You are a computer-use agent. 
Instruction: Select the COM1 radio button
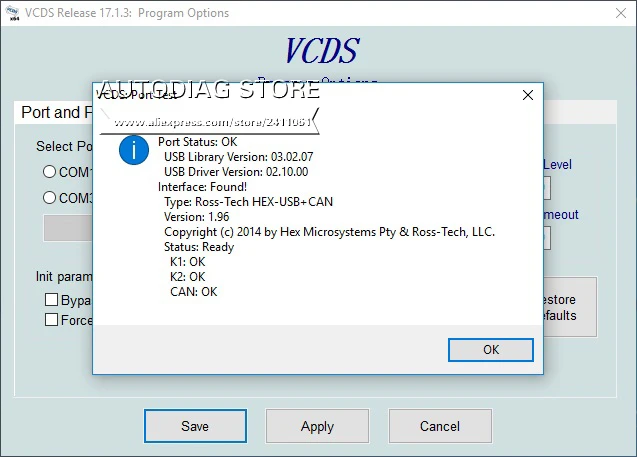(x=50, y=172)
